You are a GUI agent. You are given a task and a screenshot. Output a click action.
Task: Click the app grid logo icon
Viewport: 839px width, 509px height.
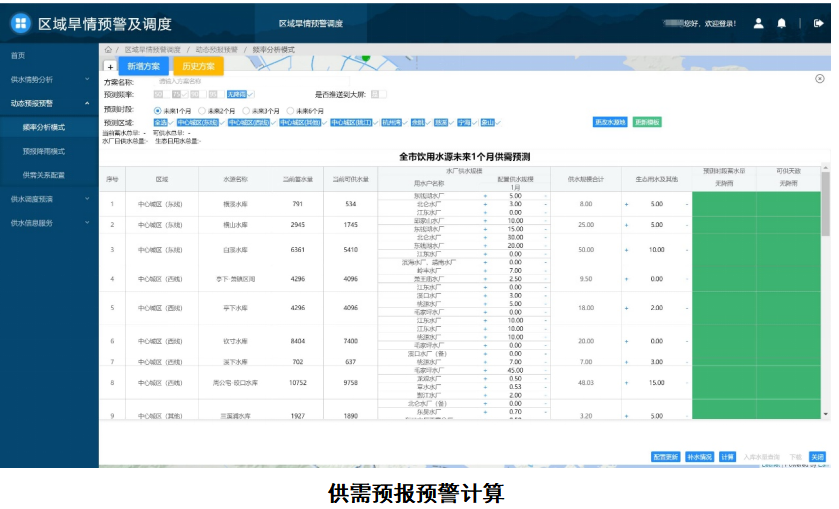[20, 24]
